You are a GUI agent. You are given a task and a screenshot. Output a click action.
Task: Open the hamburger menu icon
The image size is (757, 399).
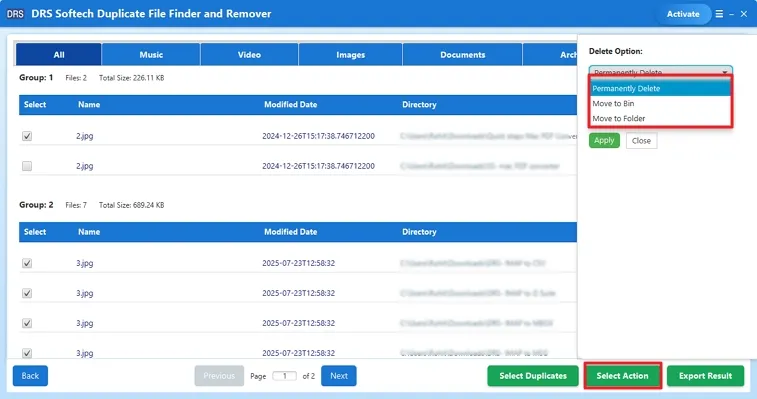719,14
